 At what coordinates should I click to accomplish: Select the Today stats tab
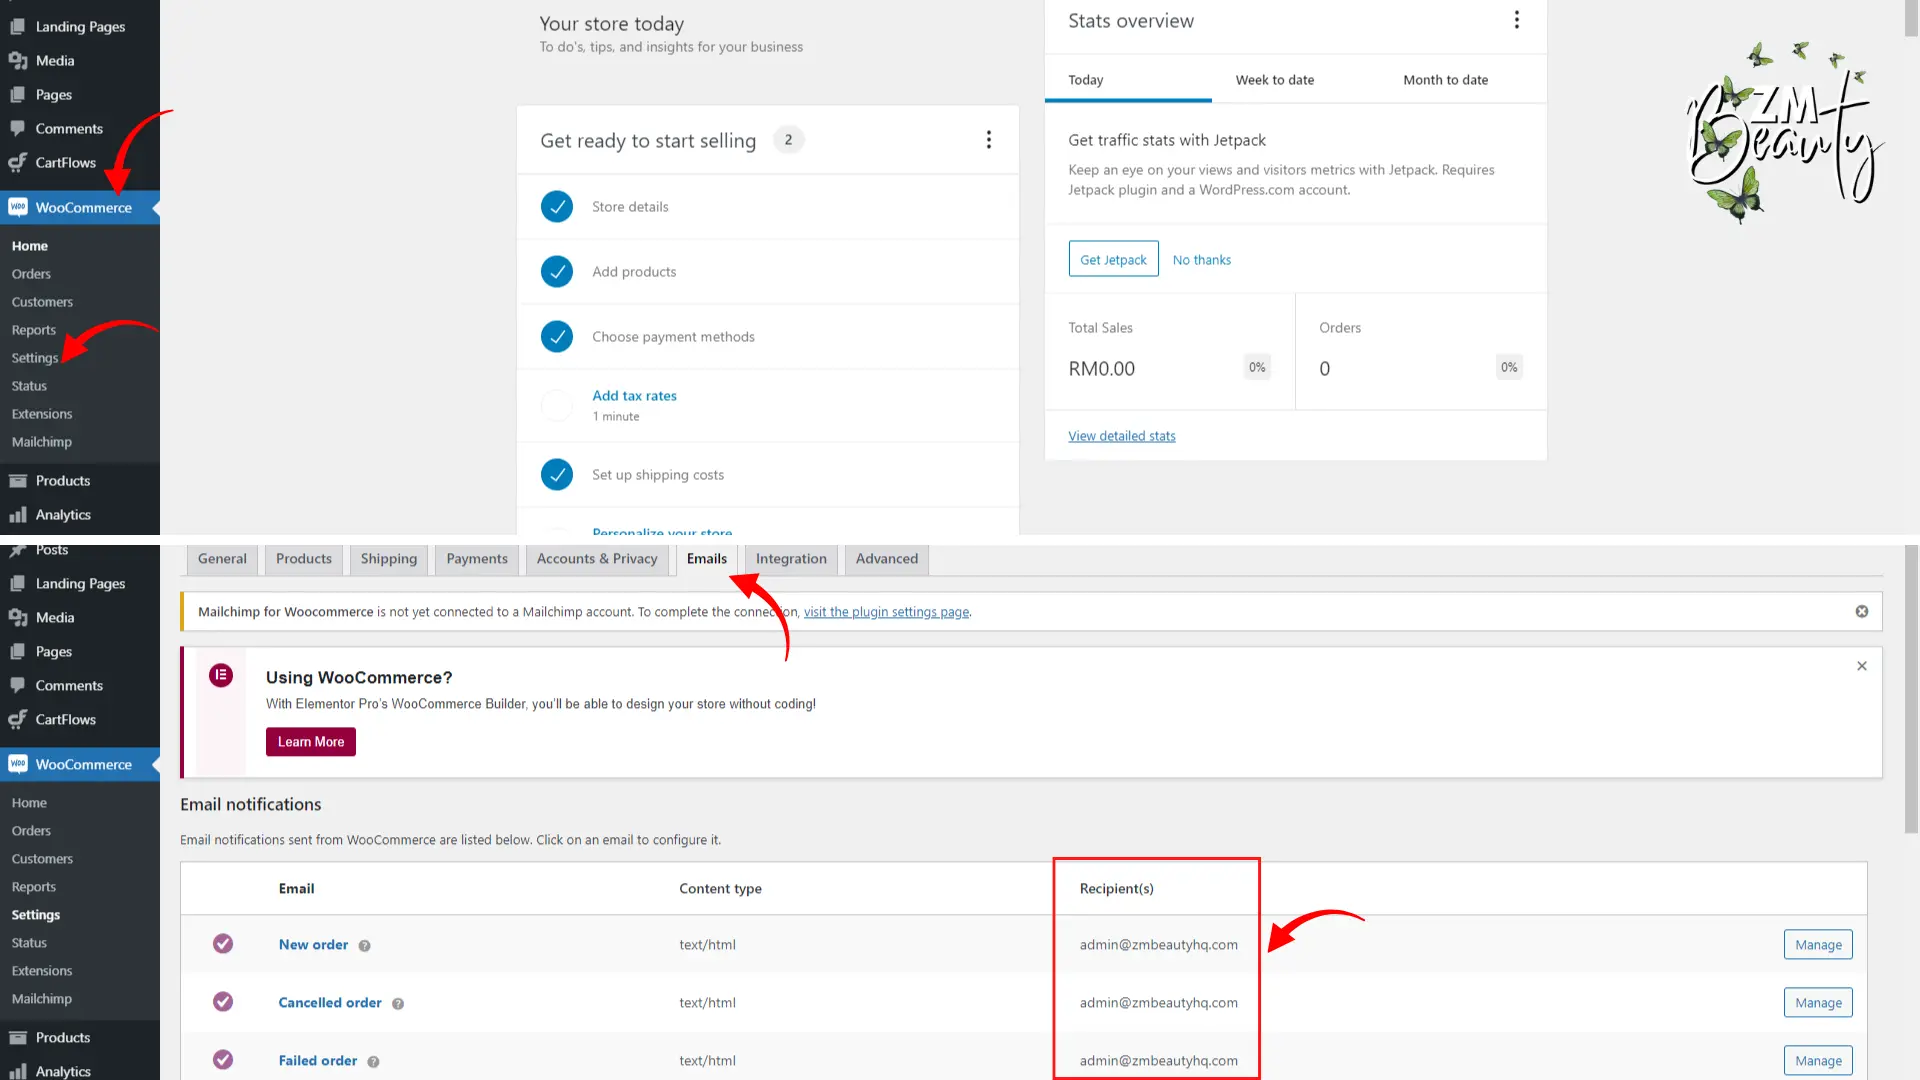[x=1128, y=80]
